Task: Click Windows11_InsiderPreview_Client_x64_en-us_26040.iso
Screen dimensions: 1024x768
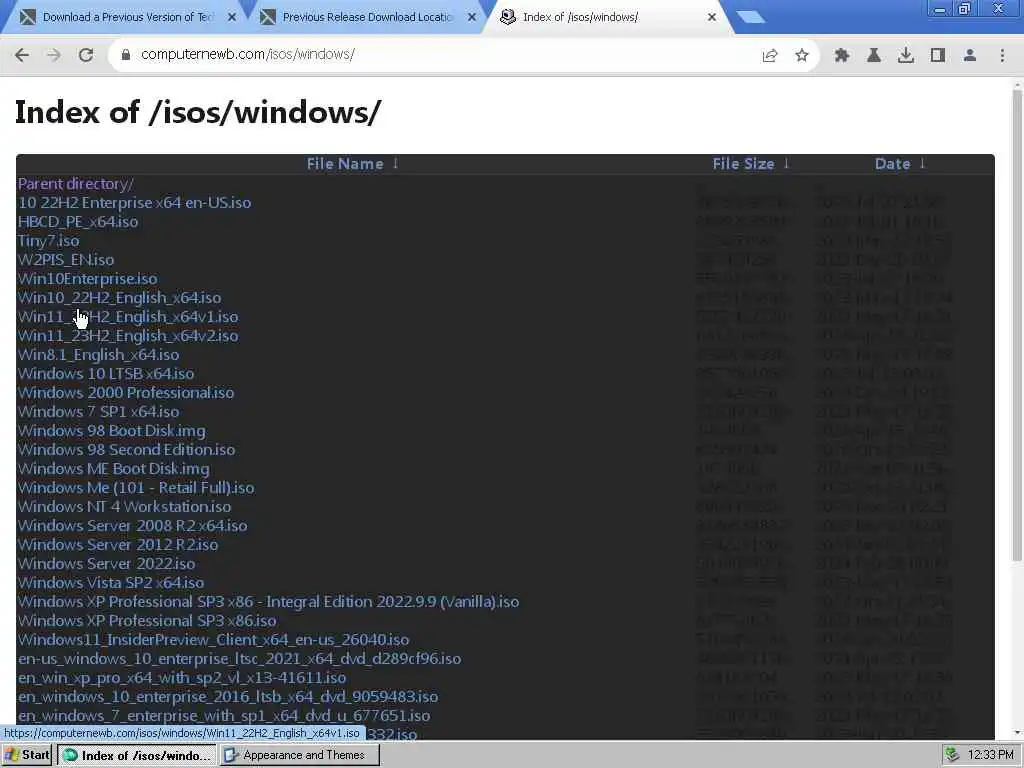Action: pos(214,639)
